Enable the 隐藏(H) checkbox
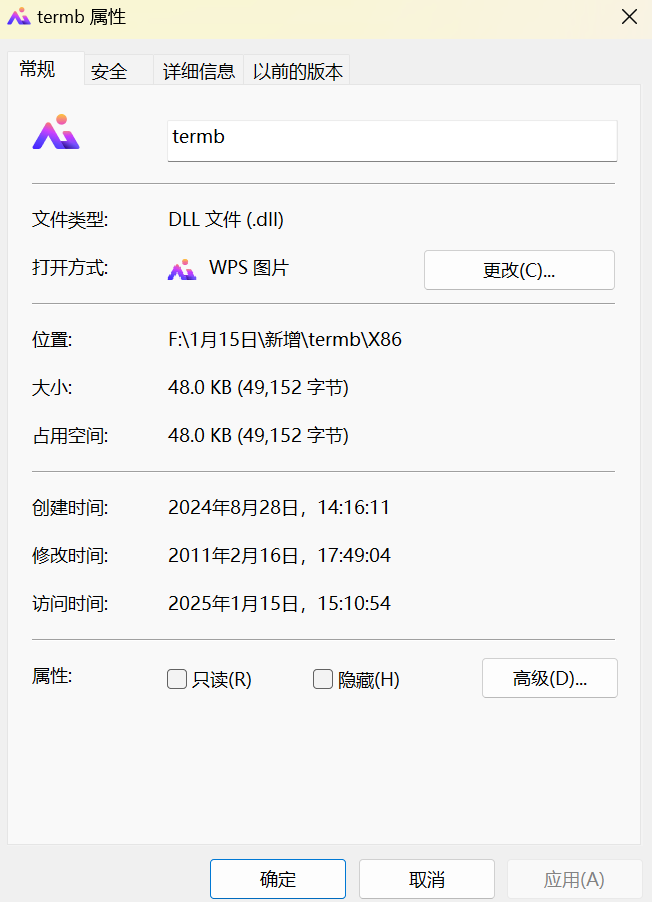652x902 pixels. pyautogui.click(x=322, y=679)
